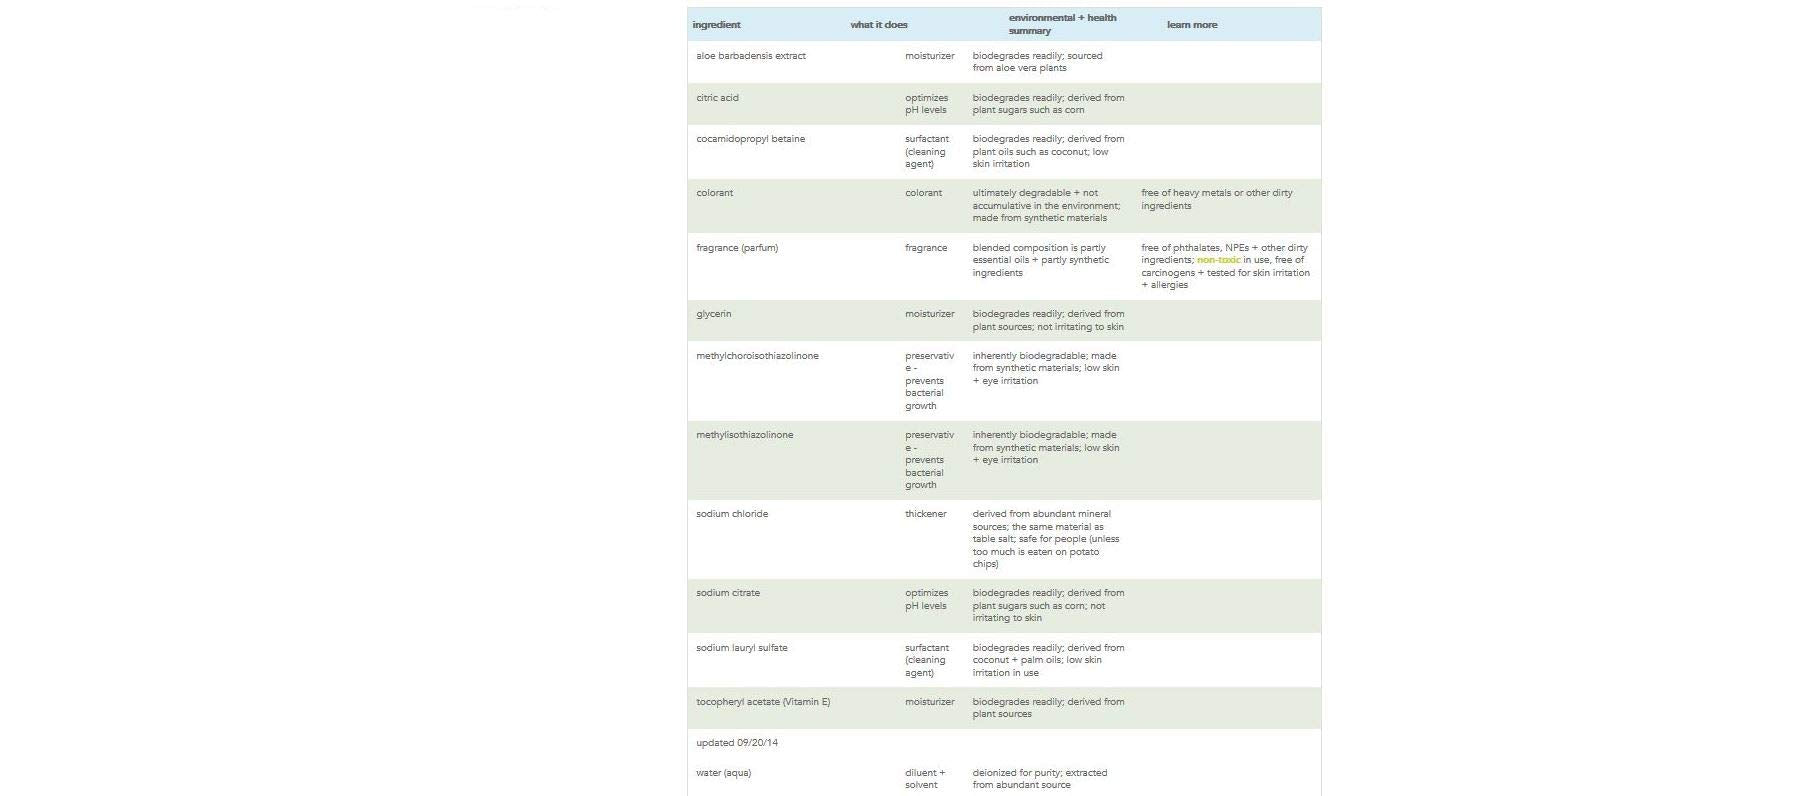Click the sodium lauryl sulfate ingredient name
The height and width of the screenshot is (796, 1817).
click(741, 648)
